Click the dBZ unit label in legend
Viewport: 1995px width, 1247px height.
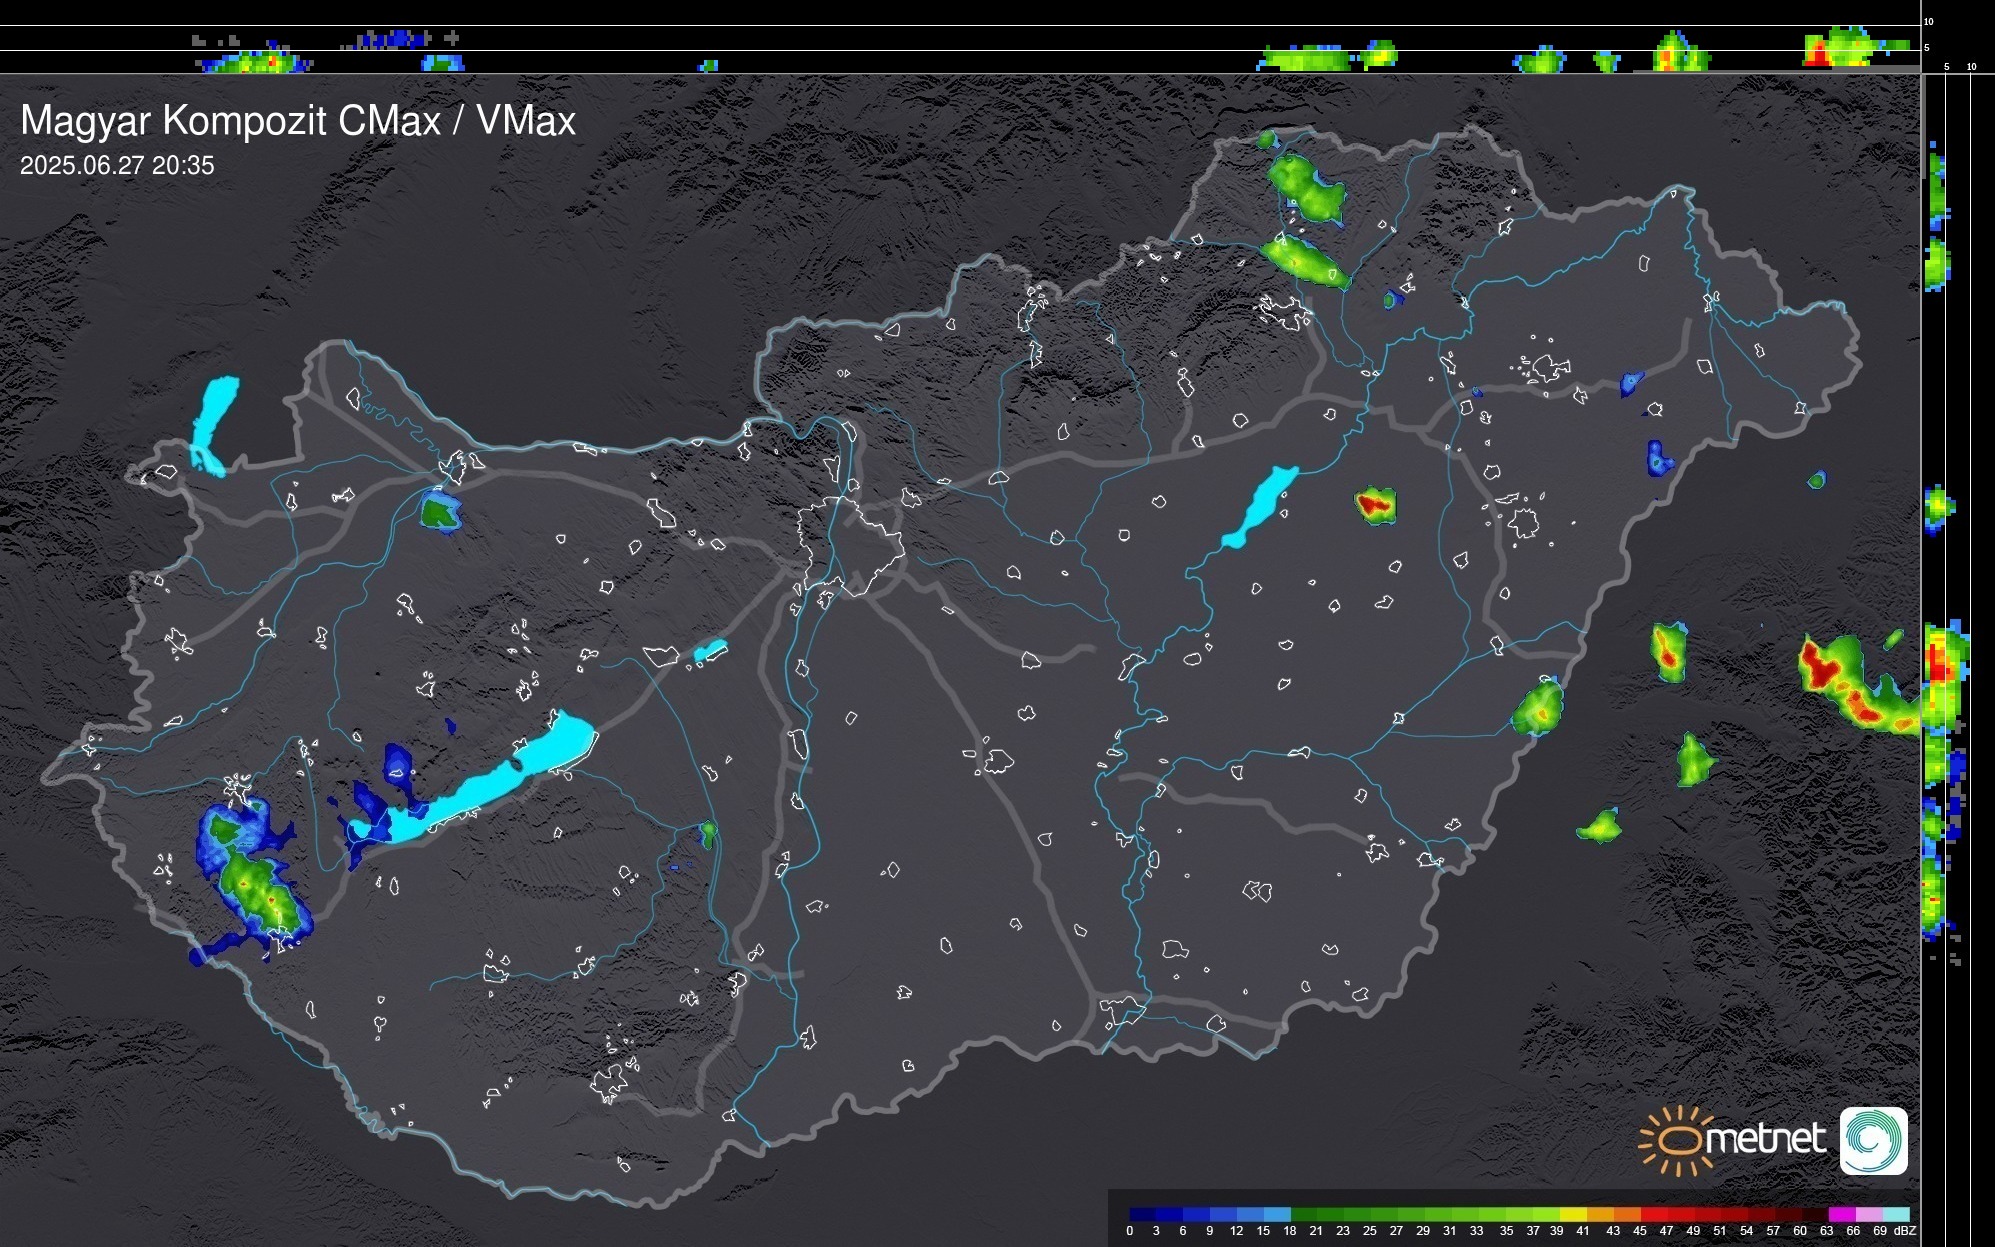(x=1904, y=1231)
